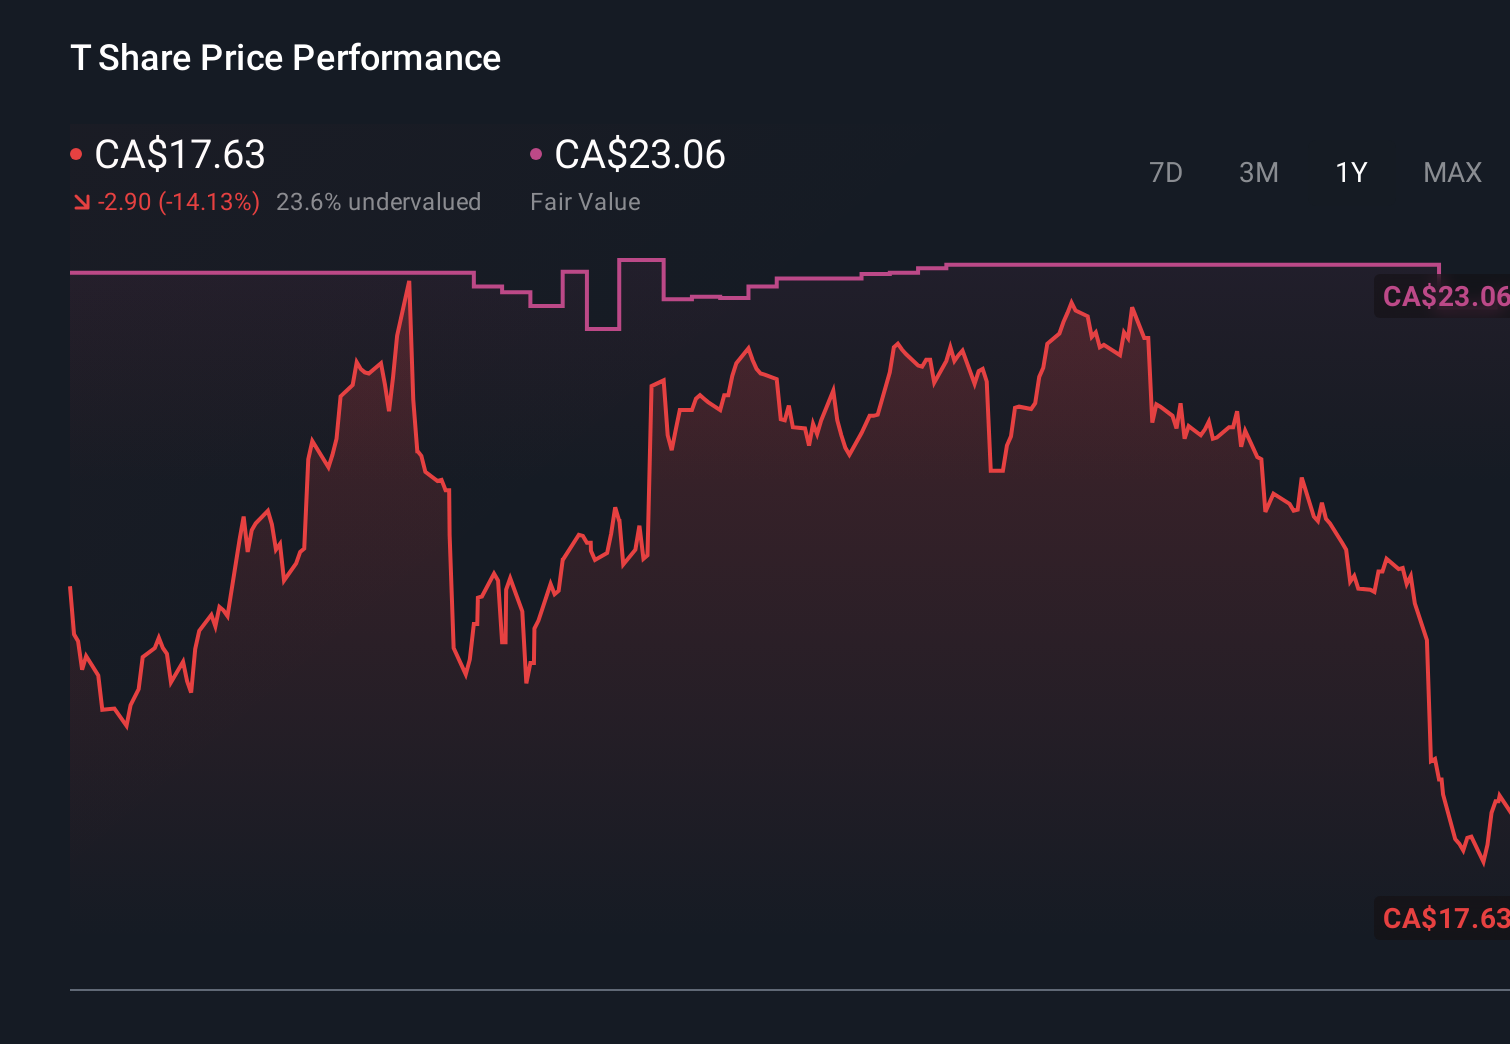1510x1044 pixels.
Task: Click the Fair Value caption text
Action: (x=586, y=202)
